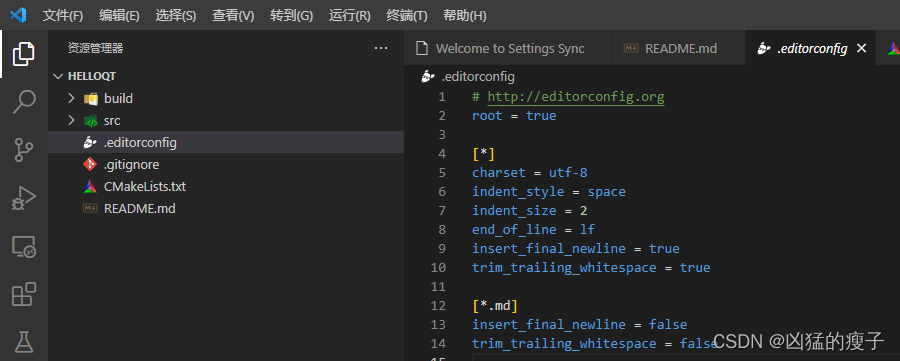Click line number 12 in gutter
This screenshot has width=900, height=361.
coord(438,305)
